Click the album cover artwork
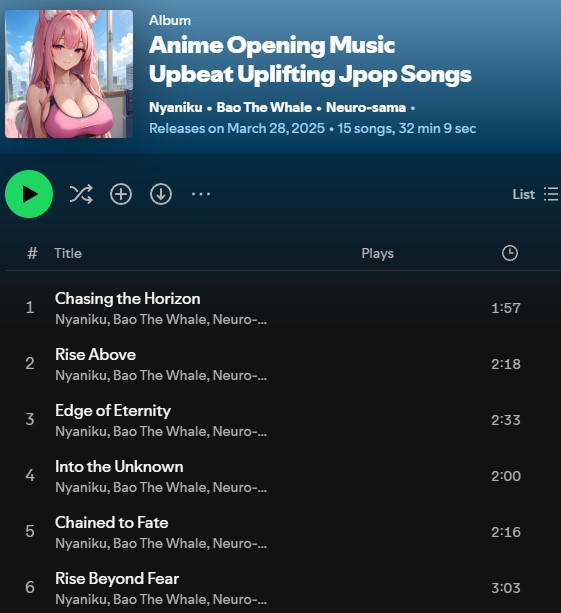The height and width of the screenshot is (613, 561). (69, 74)
